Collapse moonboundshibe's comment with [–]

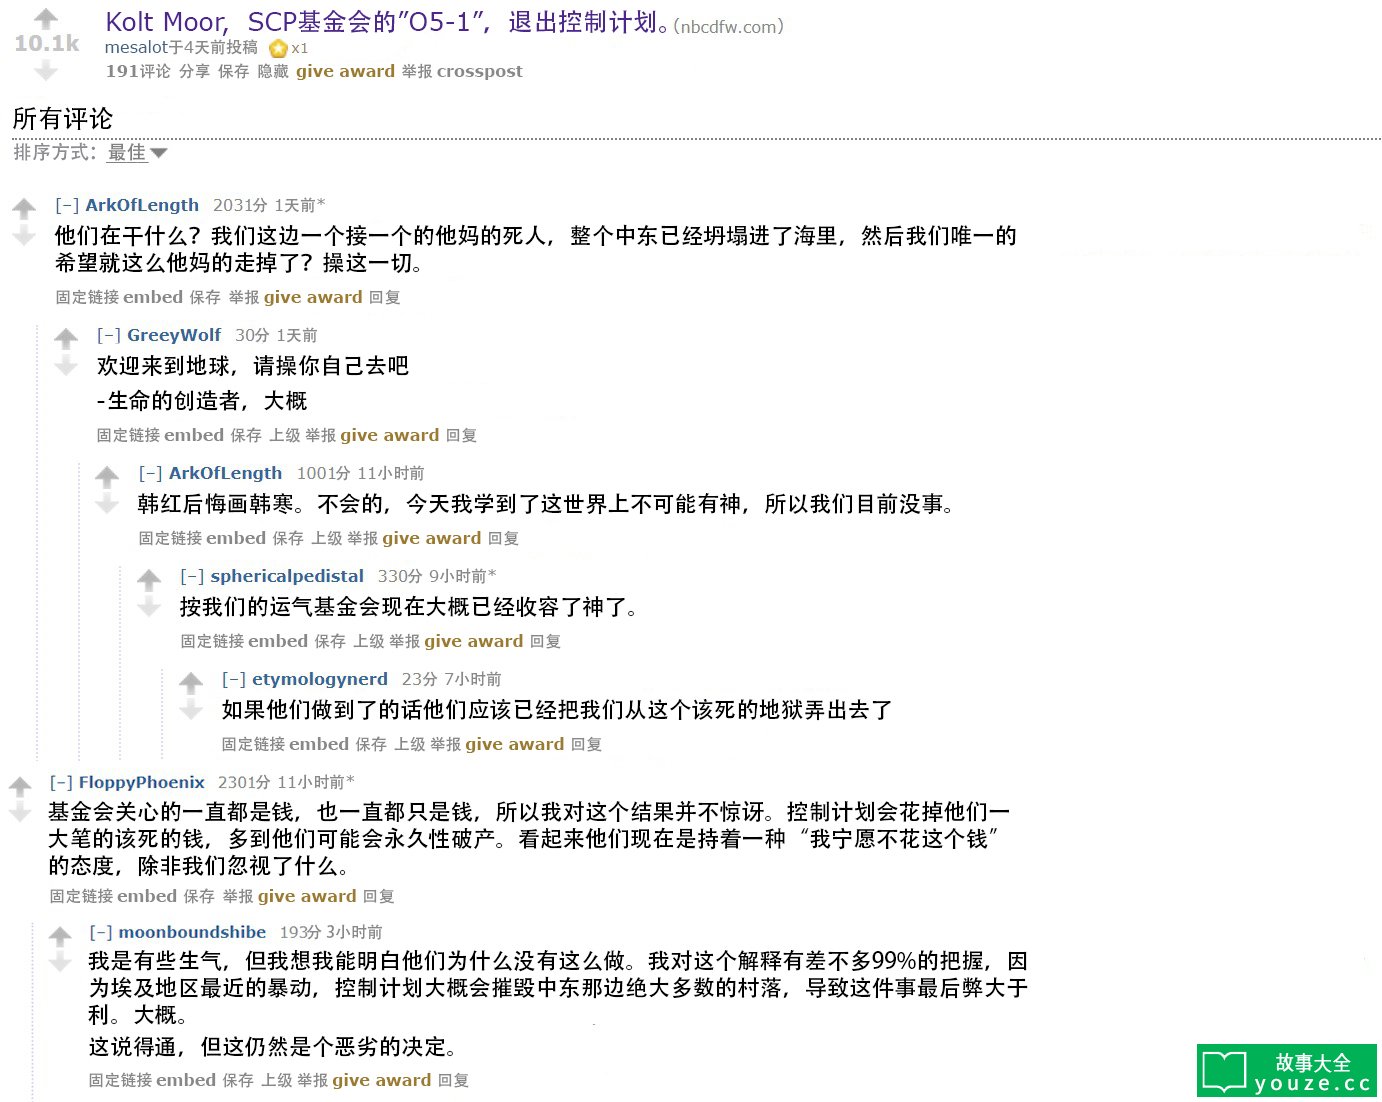pyautogui.click(x=101, y=932)
